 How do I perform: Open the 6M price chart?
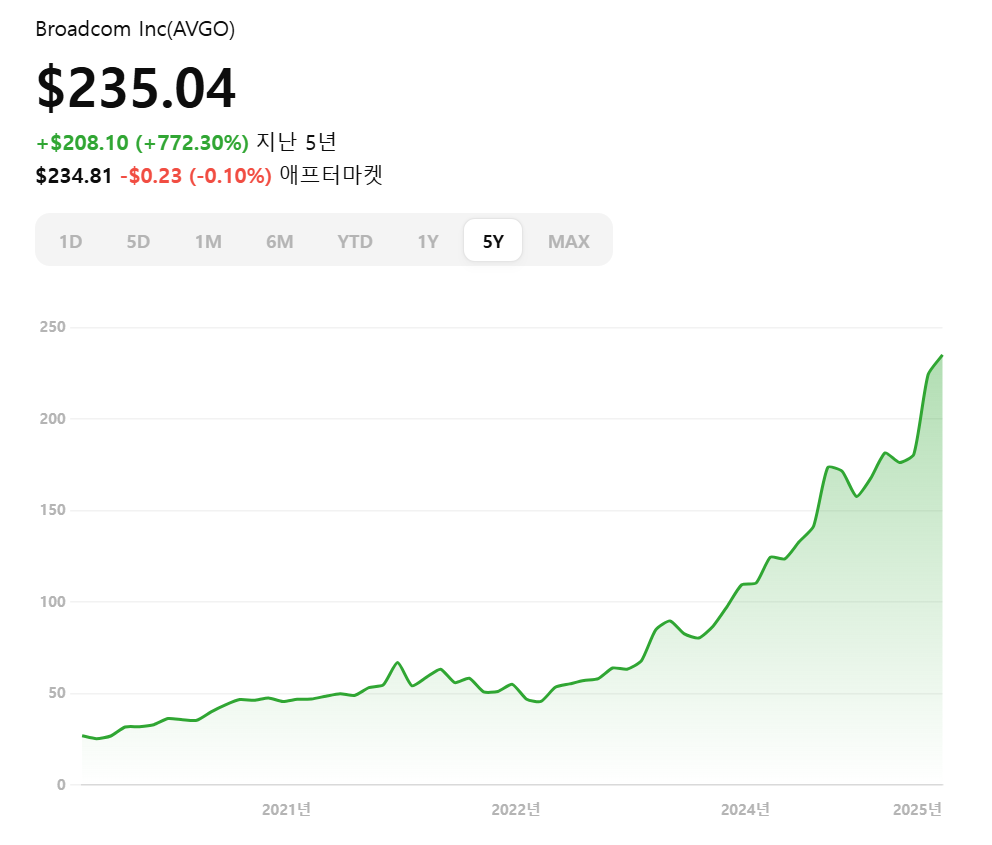point(280,241)
